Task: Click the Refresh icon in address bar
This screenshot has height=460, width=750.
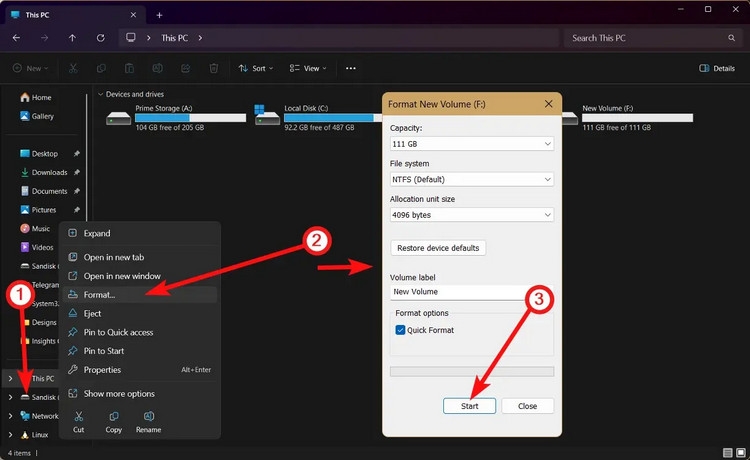Action: 100,38
